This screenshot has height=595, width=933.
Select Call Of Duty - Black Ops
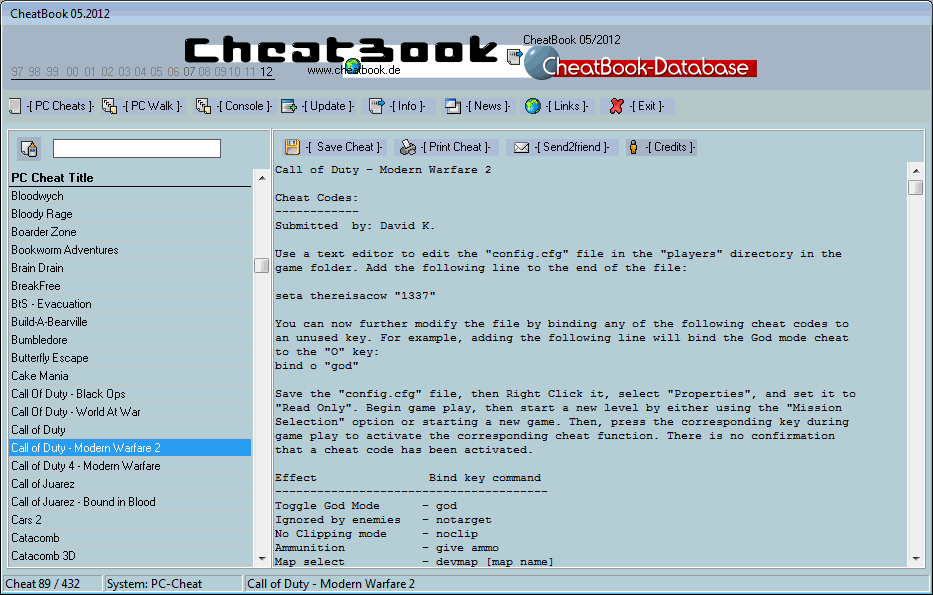(130, 394)
